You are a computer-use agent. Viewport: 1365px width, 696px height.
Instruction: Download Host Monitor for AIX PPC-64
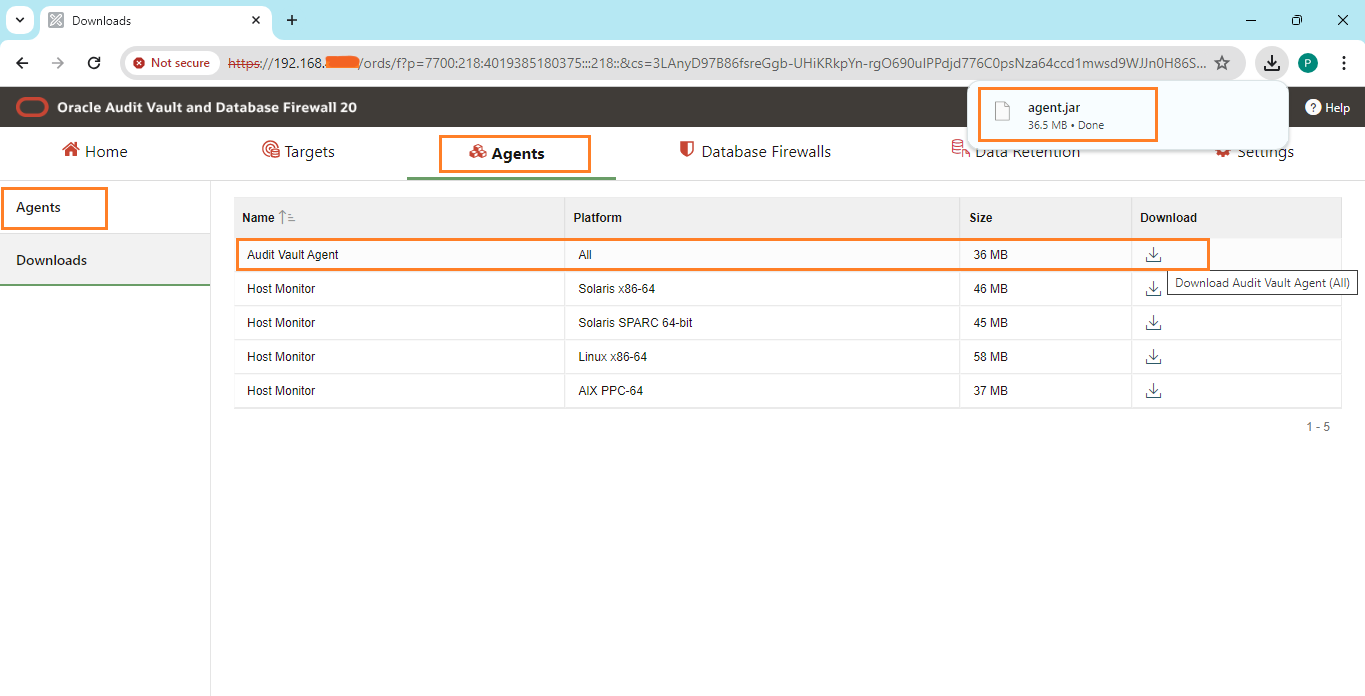[x=1153, y=390]
